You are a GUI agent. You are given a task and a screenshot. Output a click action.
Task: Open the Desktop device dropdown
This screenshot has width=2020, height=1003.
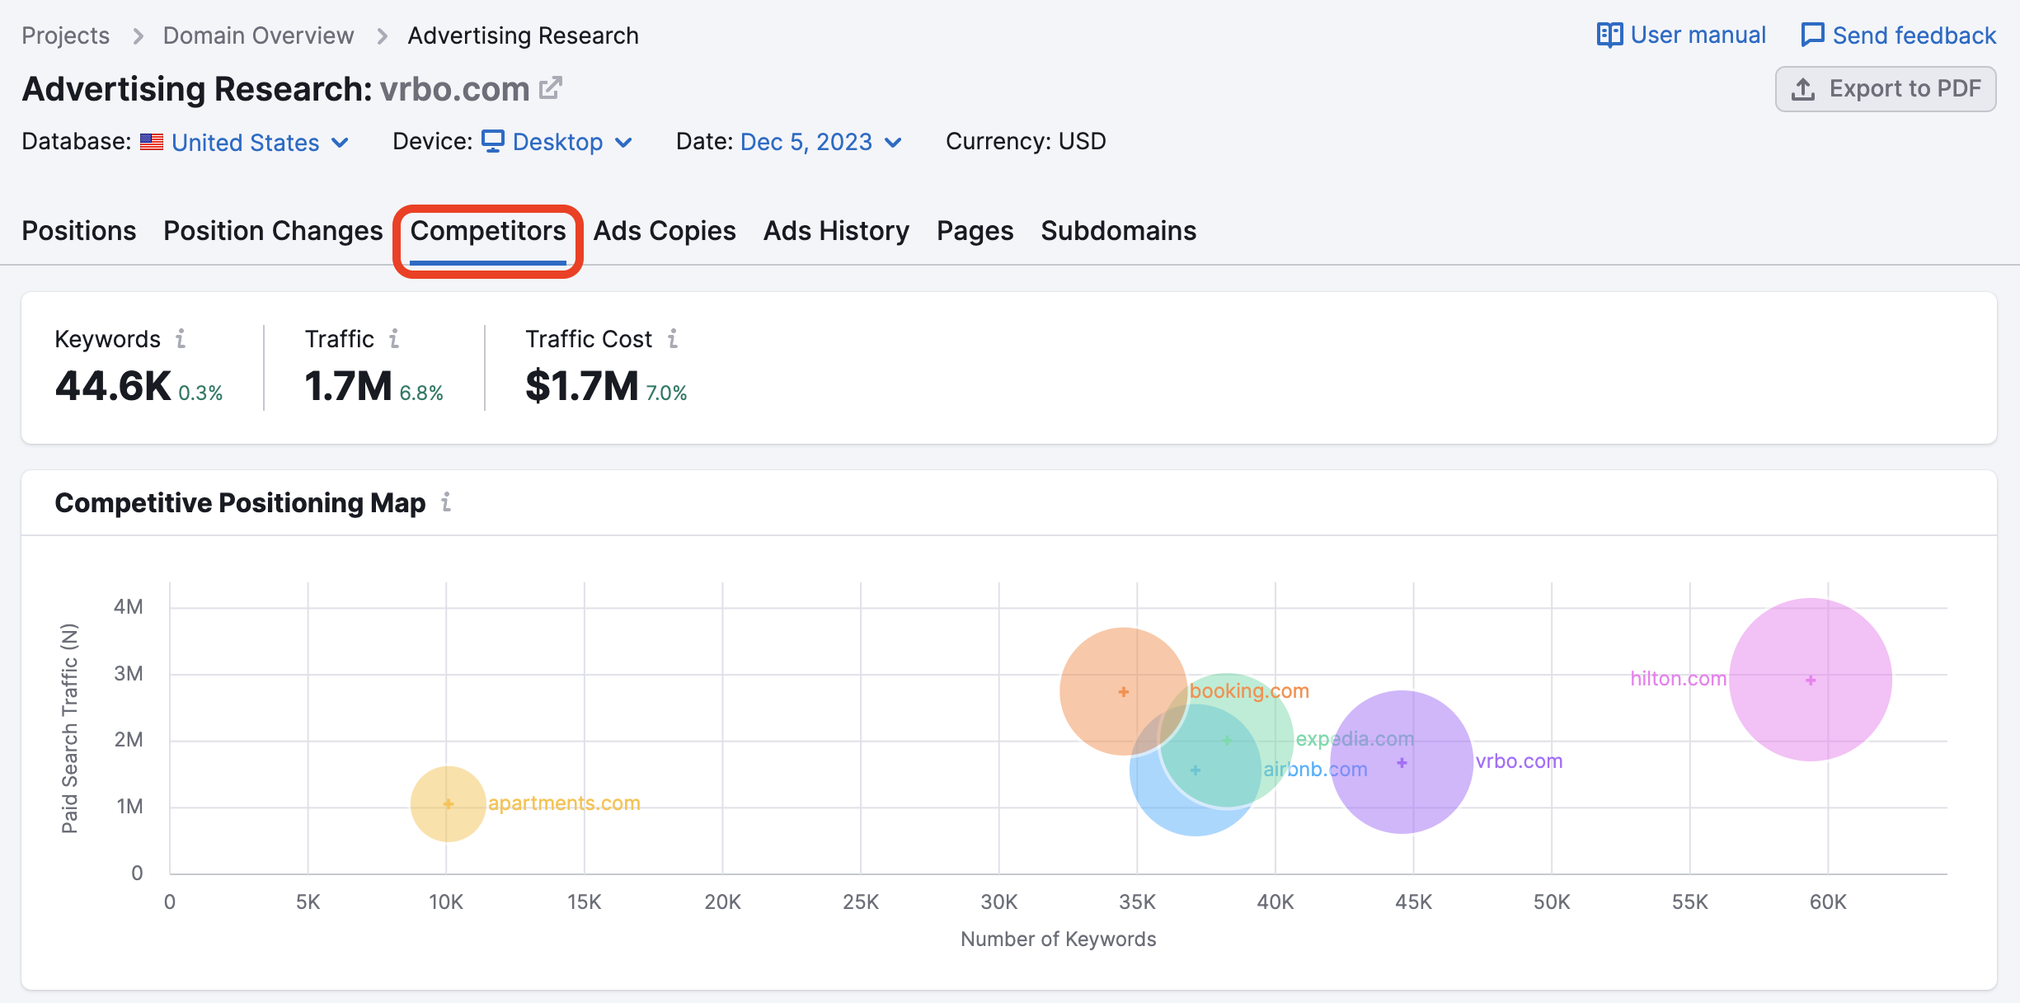point(558,142)
